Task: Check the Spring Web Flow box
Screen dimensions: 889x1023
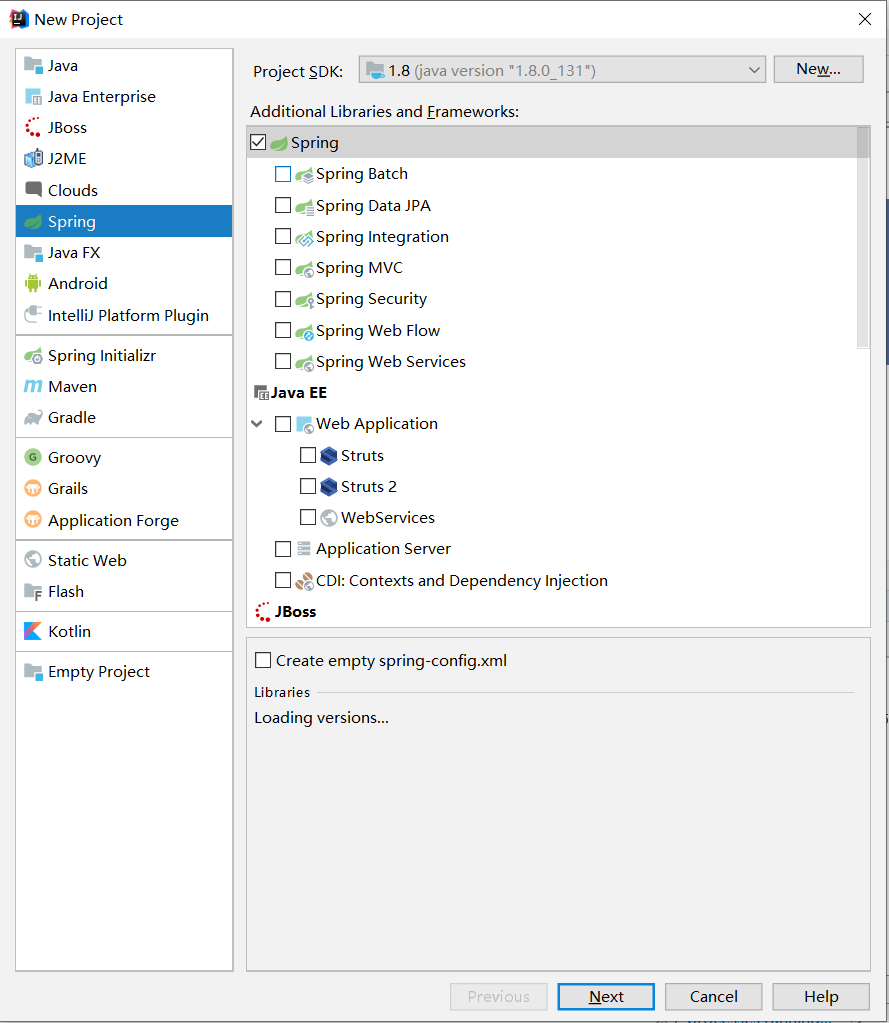Action: coord(282,330)
